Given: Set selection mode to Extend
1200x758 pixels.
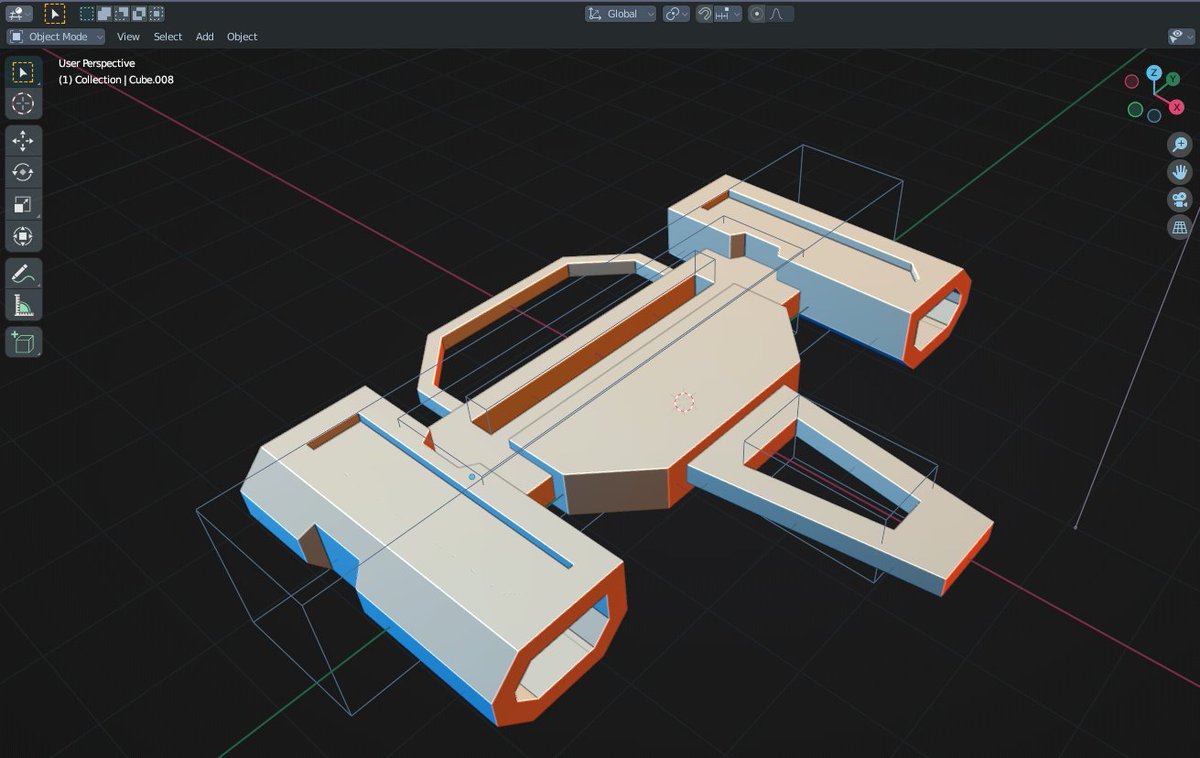Looking at the screenshot, I should pos(104,14).
